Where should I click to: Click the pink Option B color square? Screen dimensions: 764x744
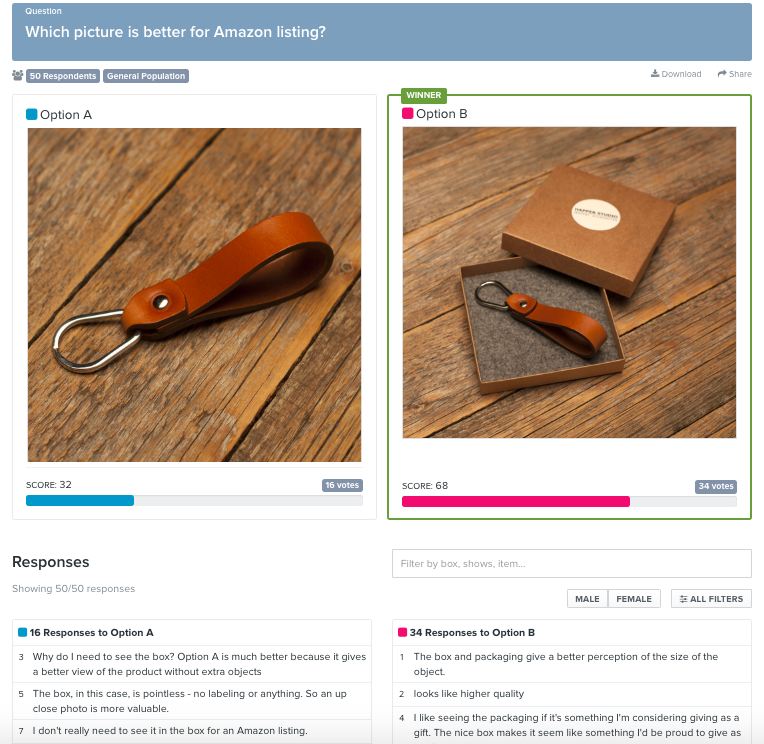click(407, 114)
